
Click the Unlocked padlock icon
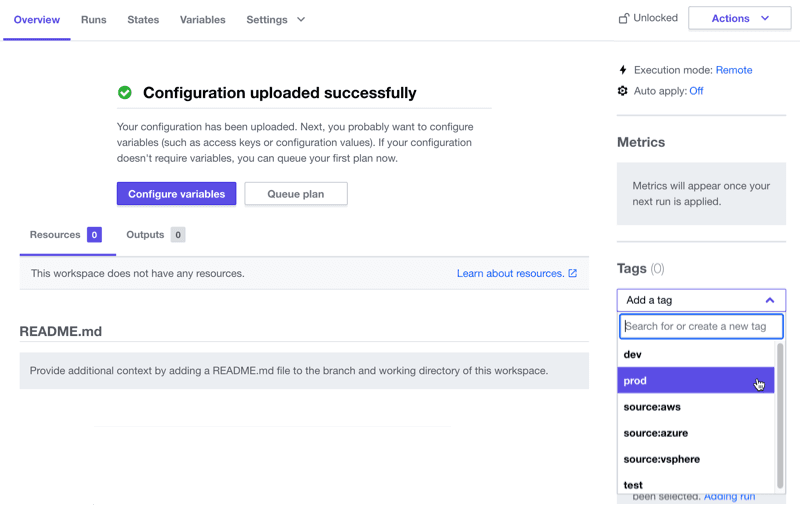tap(624, 19)
